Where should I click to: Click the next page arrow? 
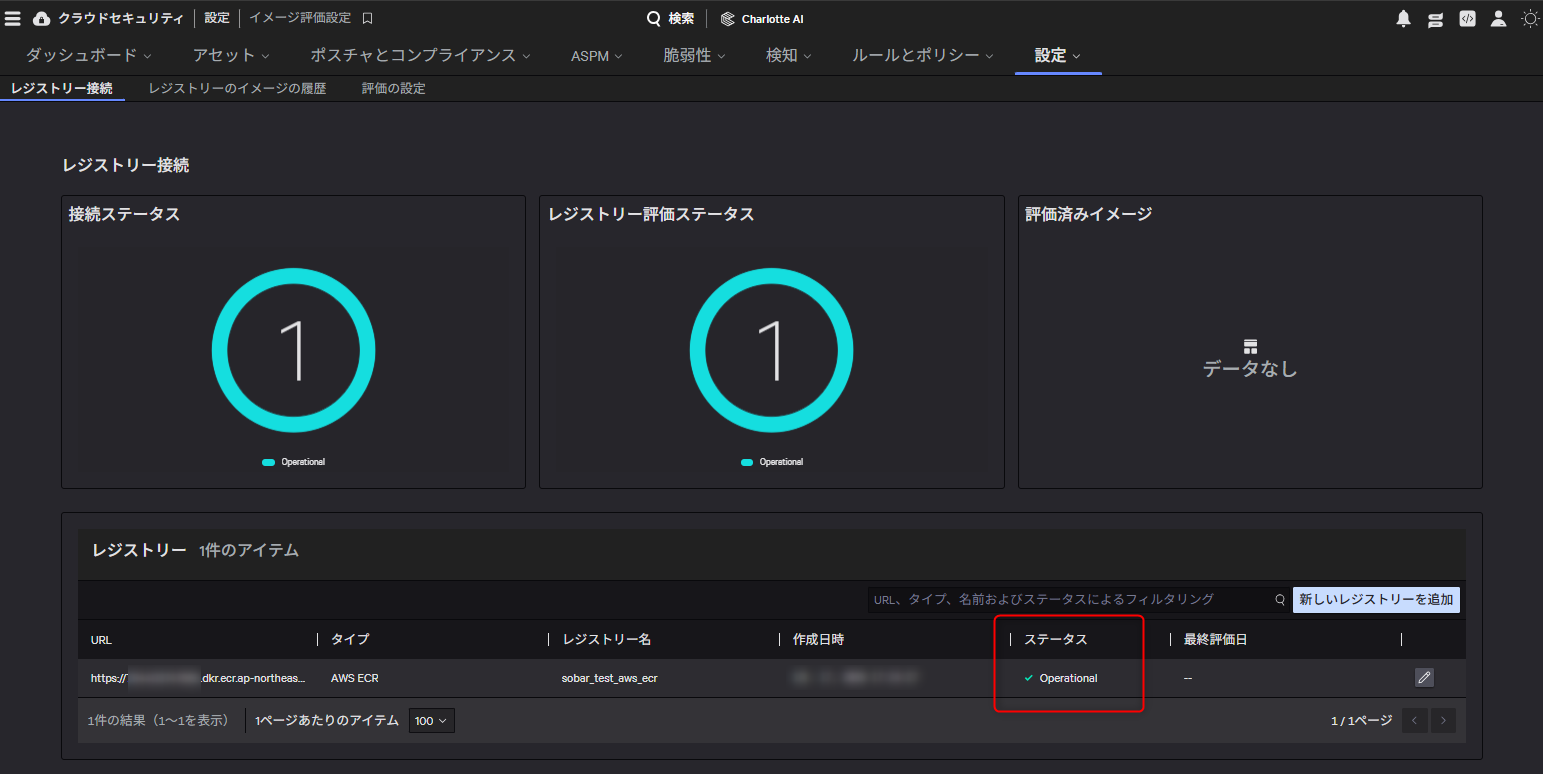(x=1443, y=720)
